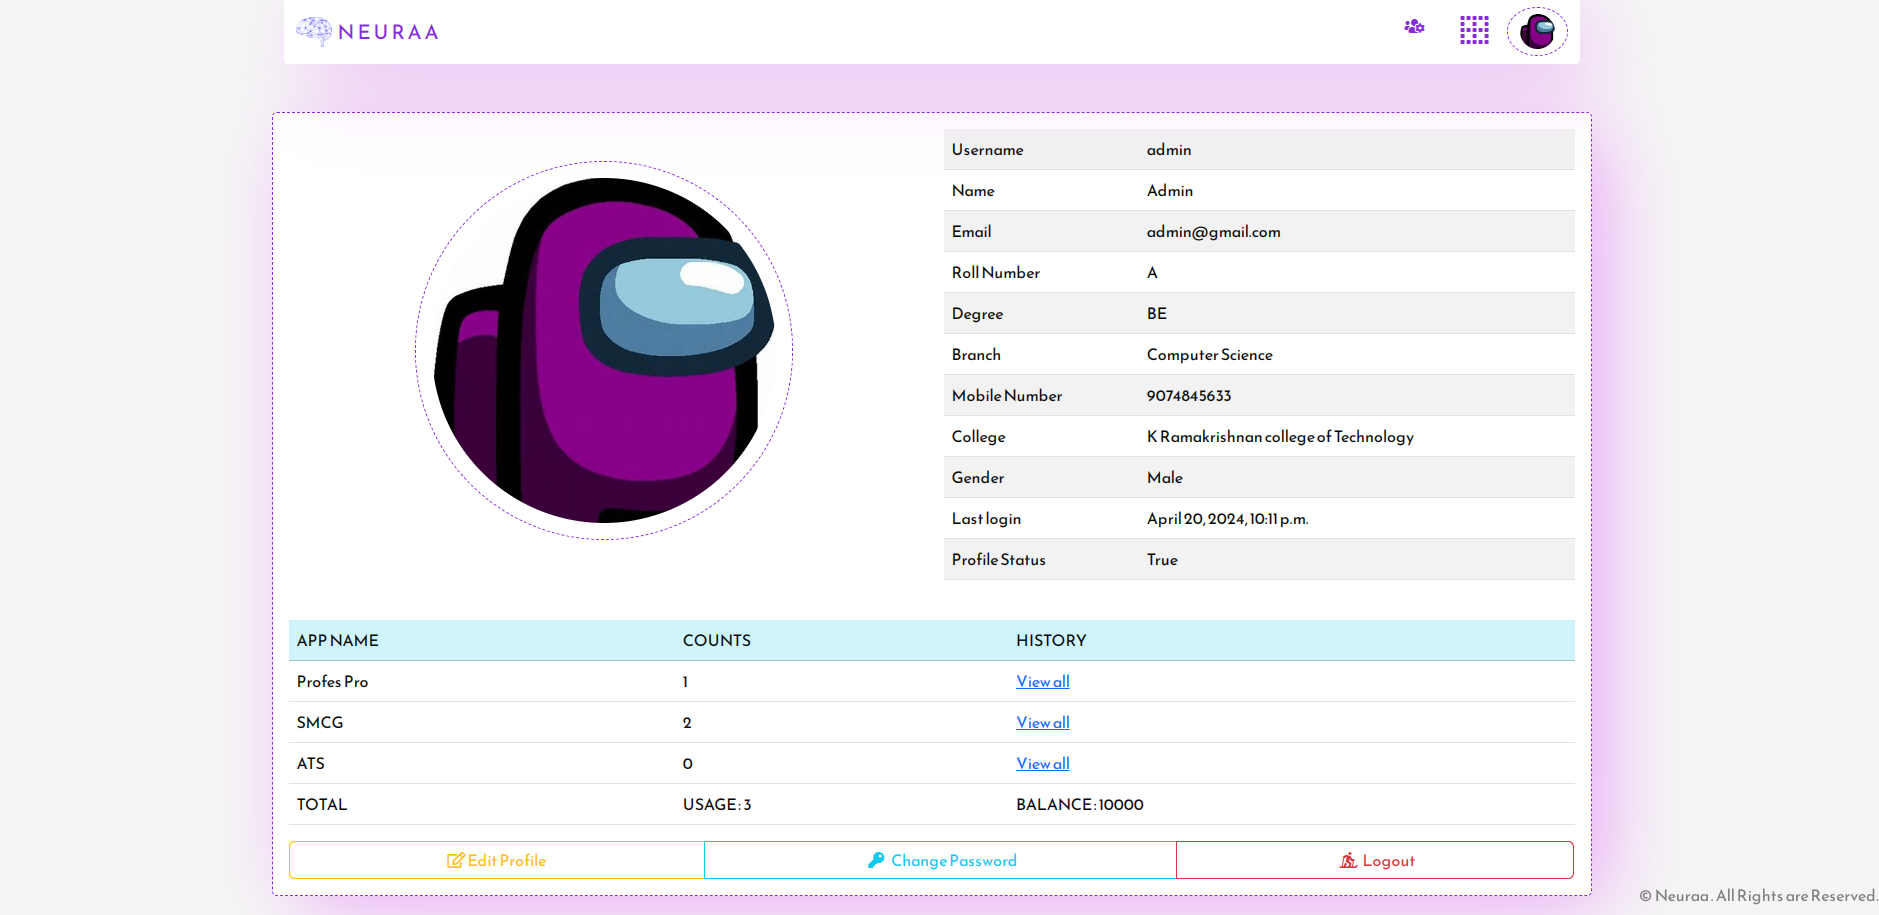Click the Username value admin
Screen dimensions: 1879x915
(x=1169, y=150)
